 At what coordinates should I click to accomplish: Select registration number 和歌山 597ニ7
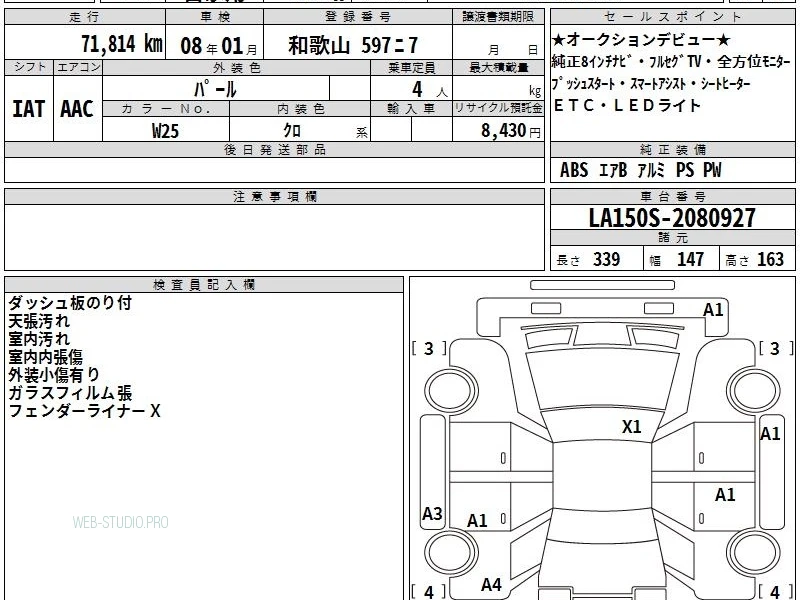tap(353, 45)
